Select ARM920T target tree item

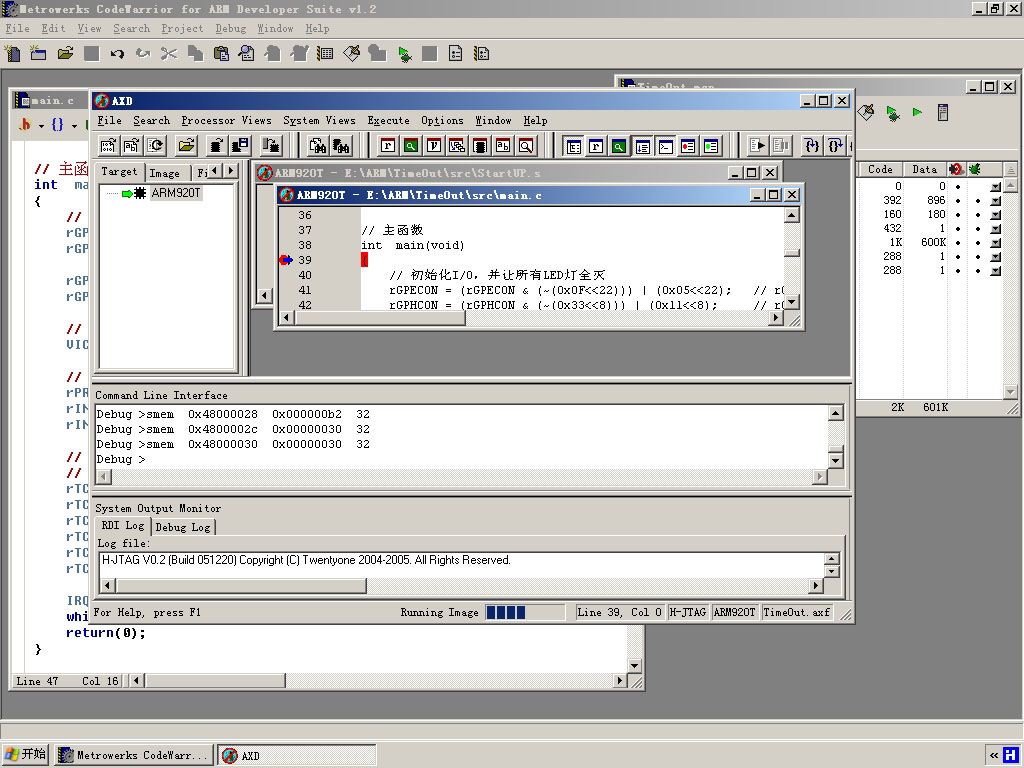[x=176, y=193]
